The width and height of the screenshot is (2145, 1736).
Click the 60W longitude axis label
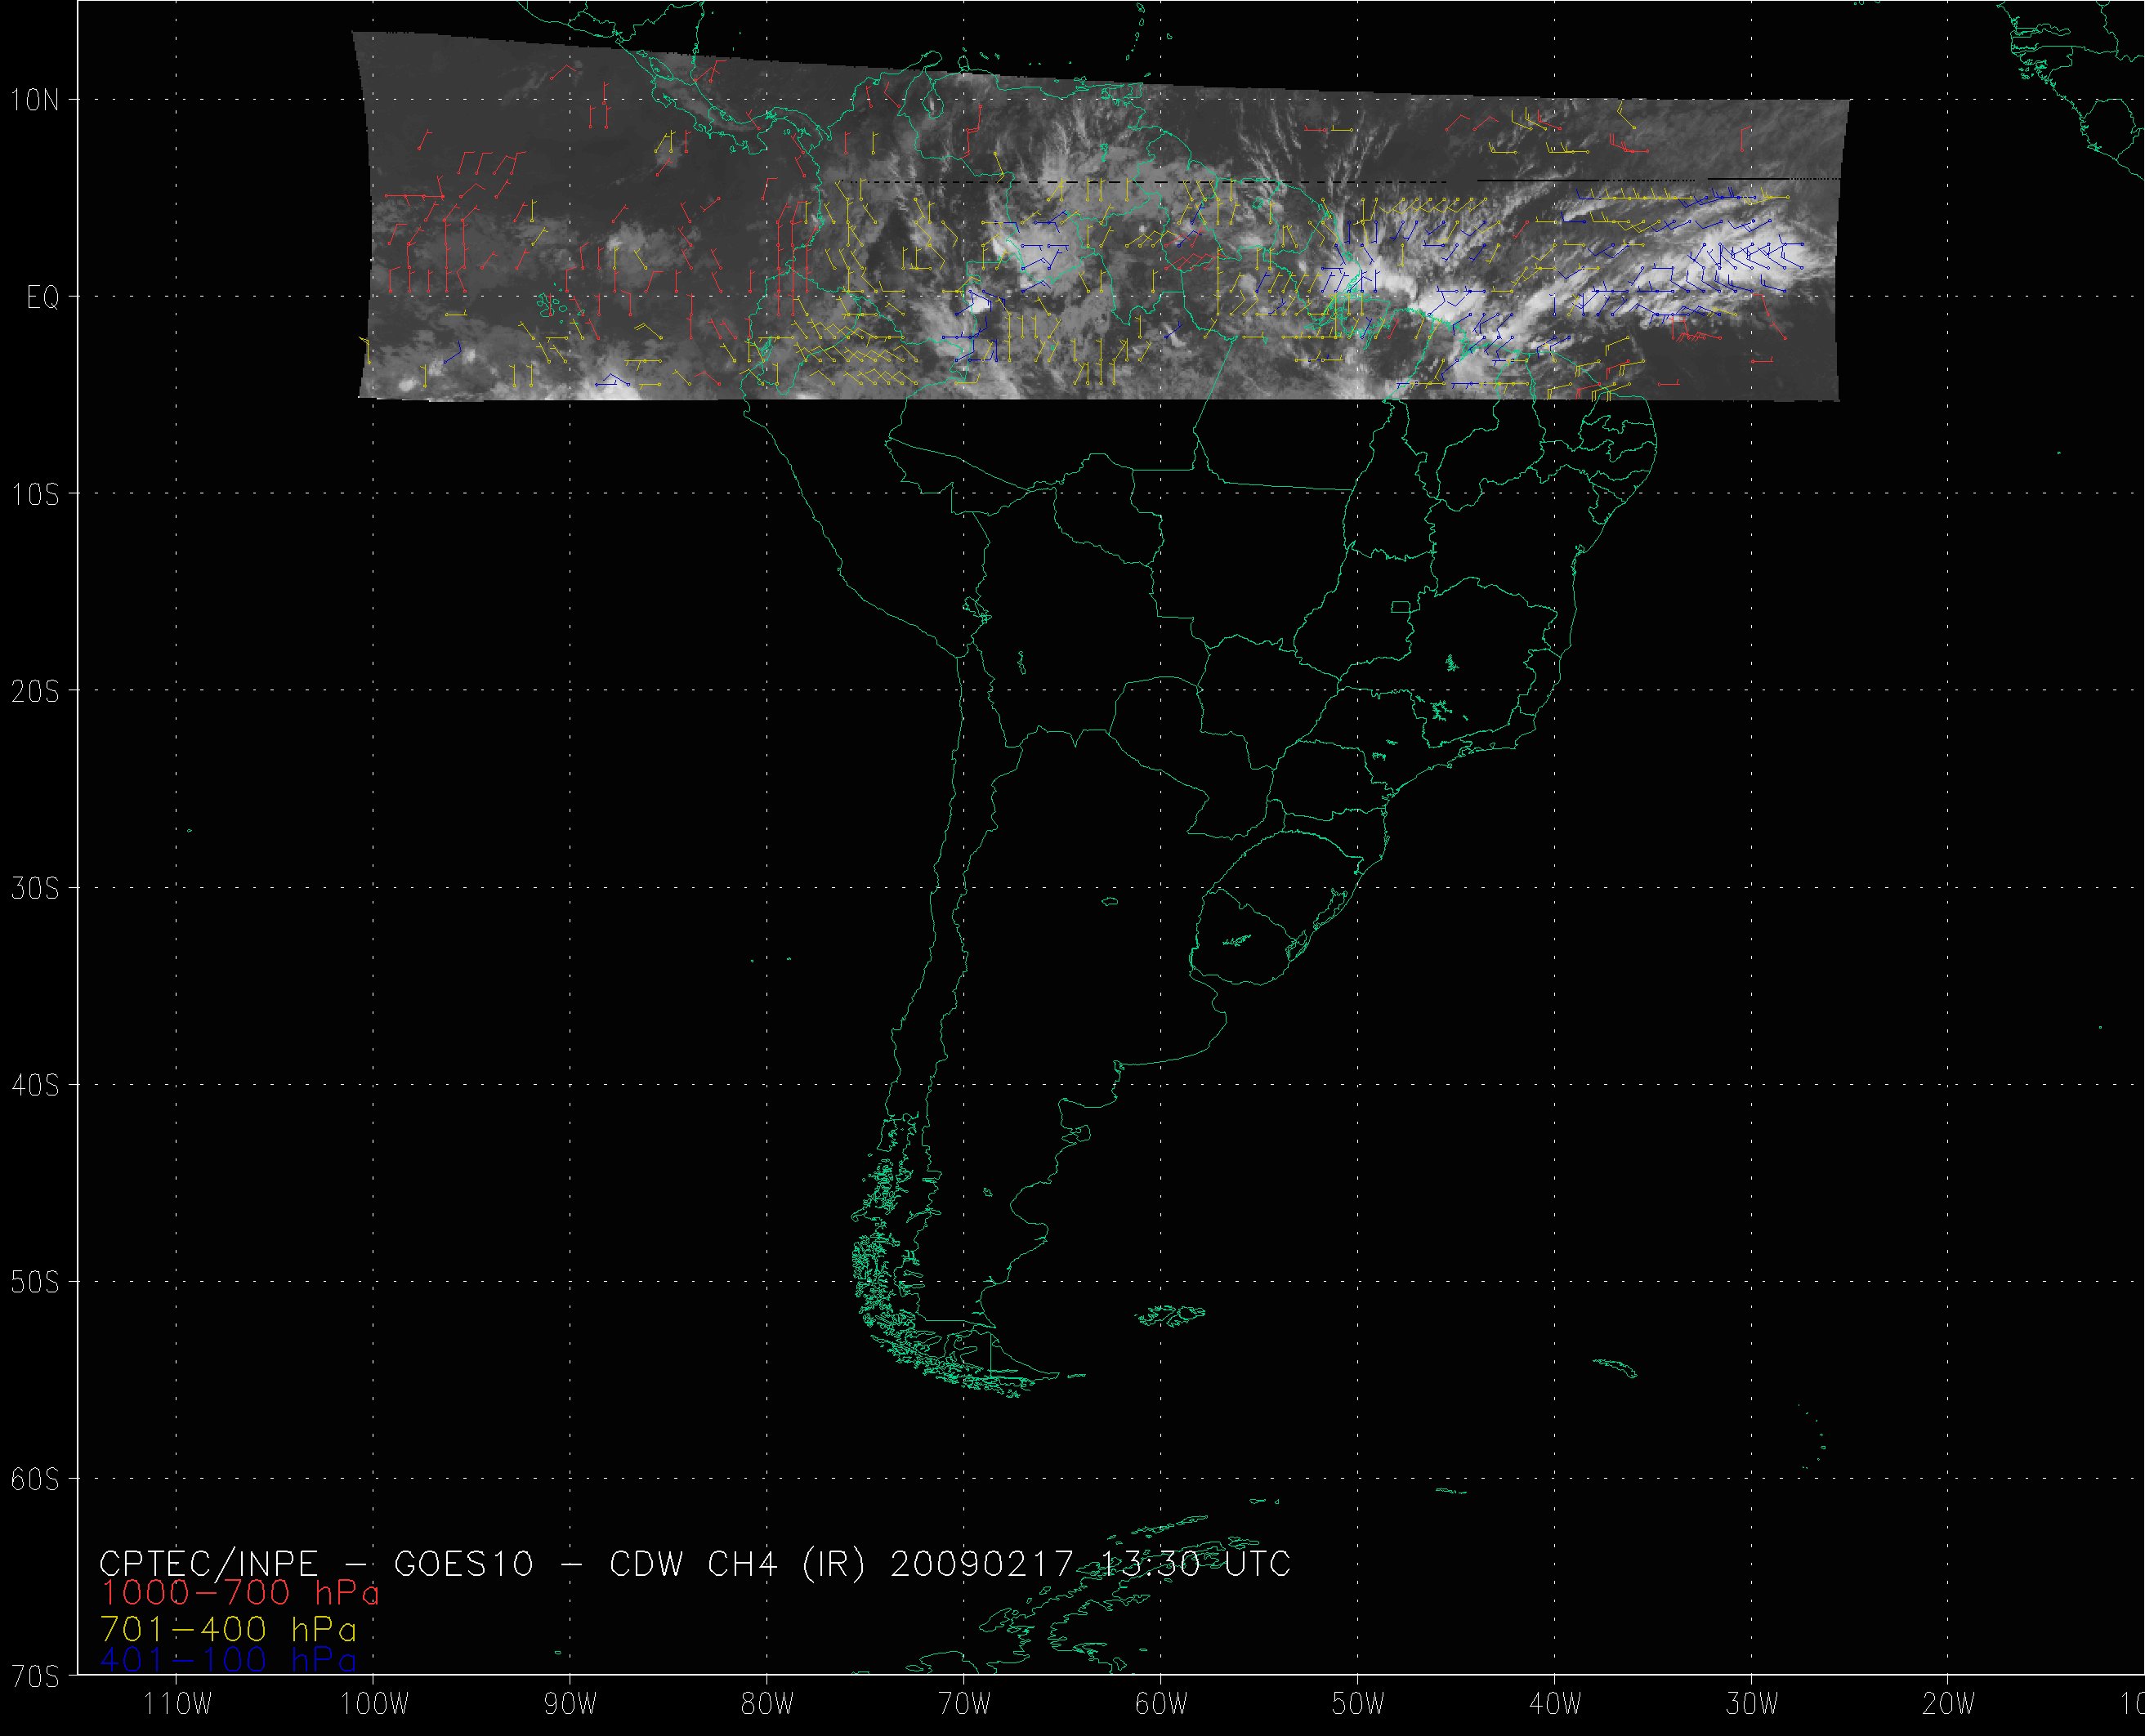pos(1162,1705)
